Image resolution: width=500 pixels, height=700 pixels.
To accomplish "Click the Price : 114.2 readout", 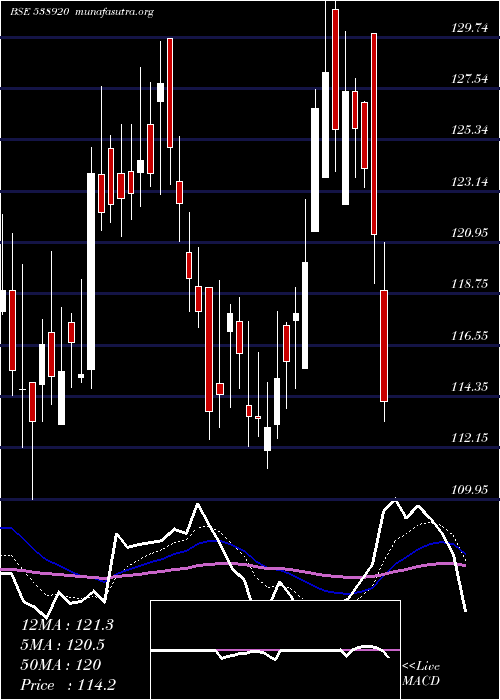I will (x=70, y=685).
